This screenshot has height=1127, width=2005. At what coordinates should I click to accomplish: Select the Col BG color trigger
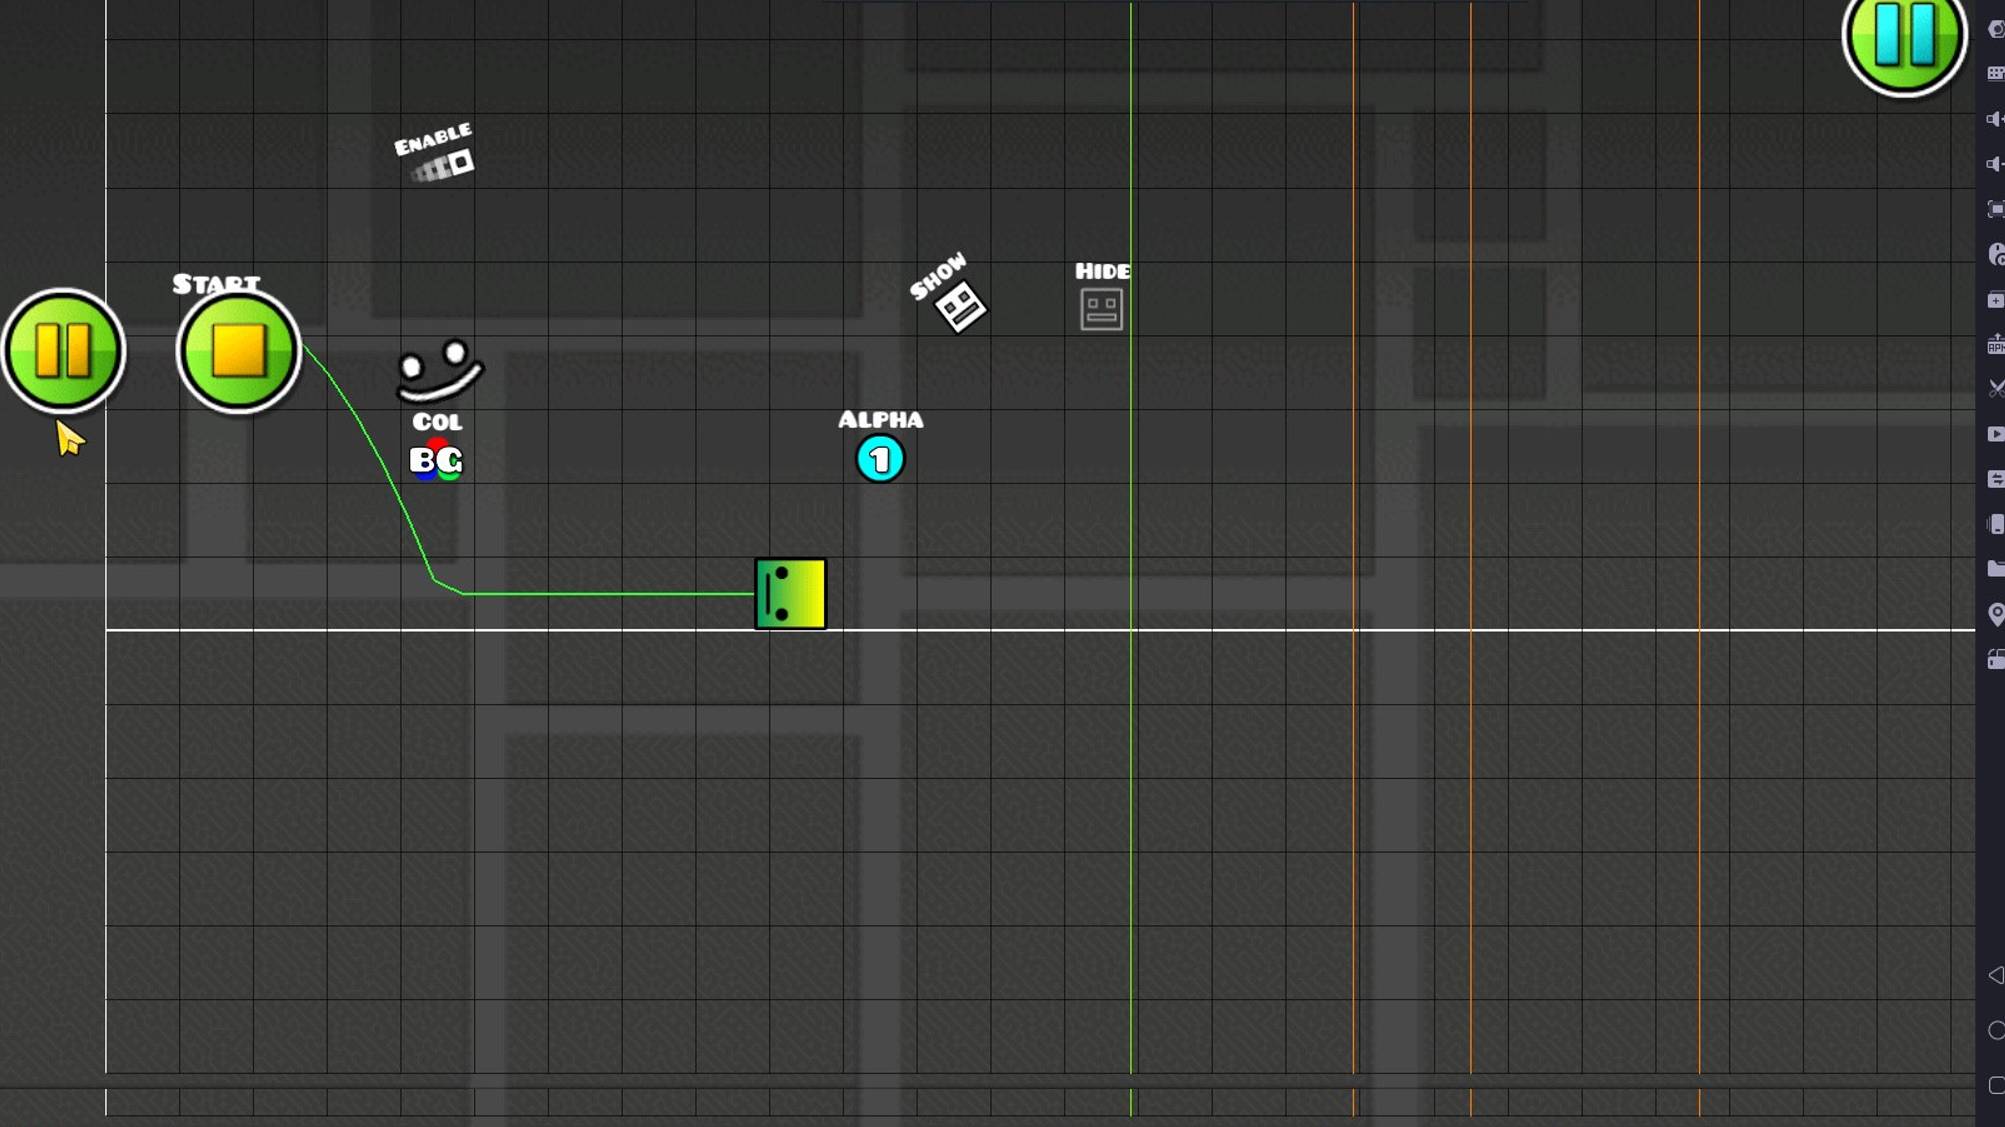(437, 448)
